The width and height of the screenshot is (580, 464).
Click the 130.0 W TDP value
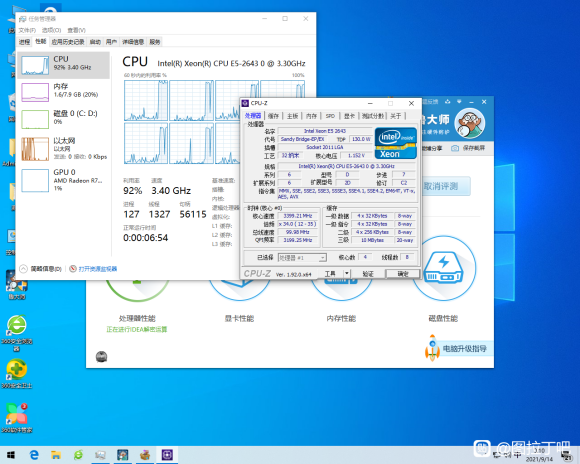[x=361, y=139]
